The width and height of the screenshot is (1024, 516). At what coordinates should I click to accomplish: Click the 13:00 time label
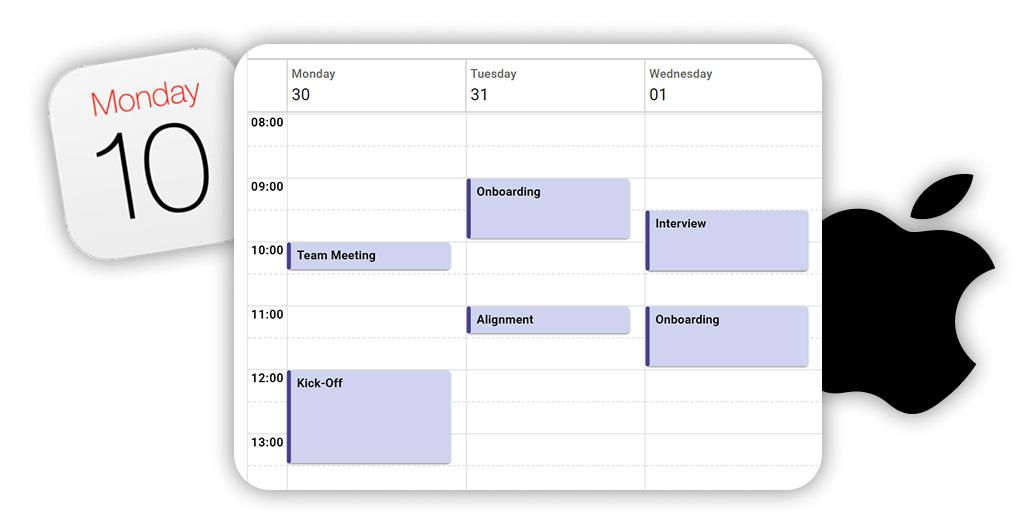click(x=267, y=443)
